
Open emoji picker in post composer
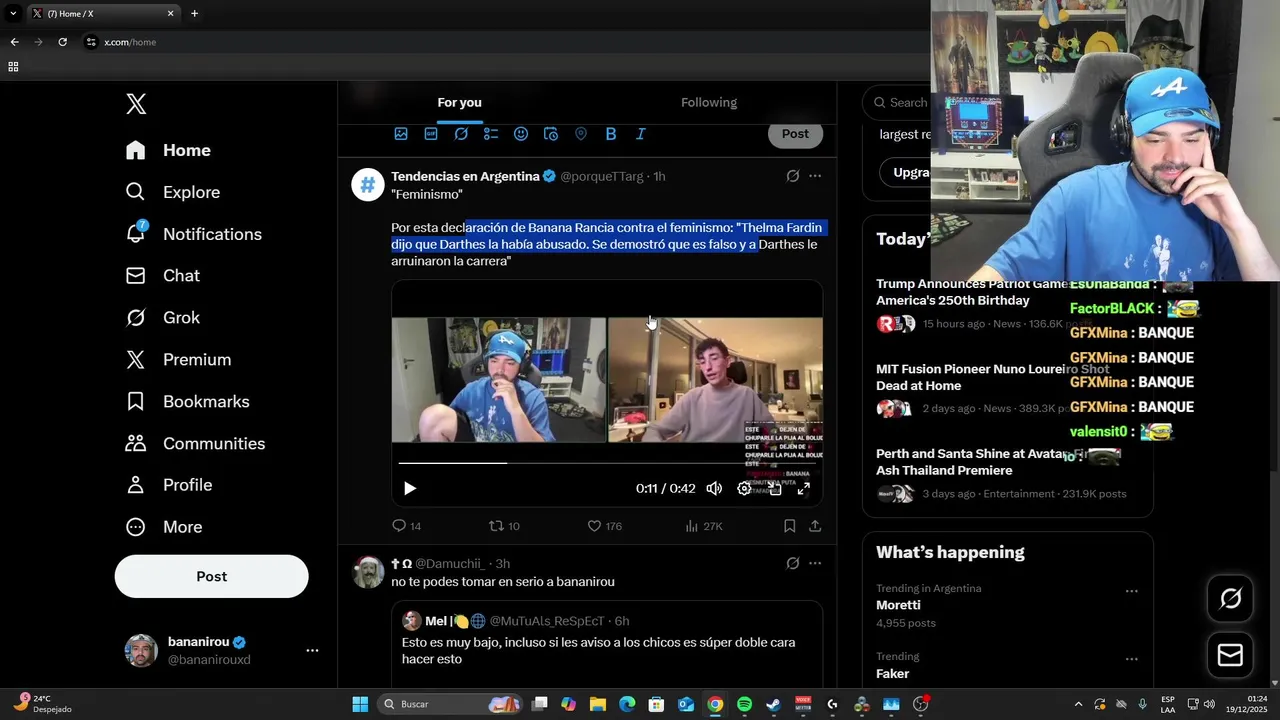[x=521, y=134]
